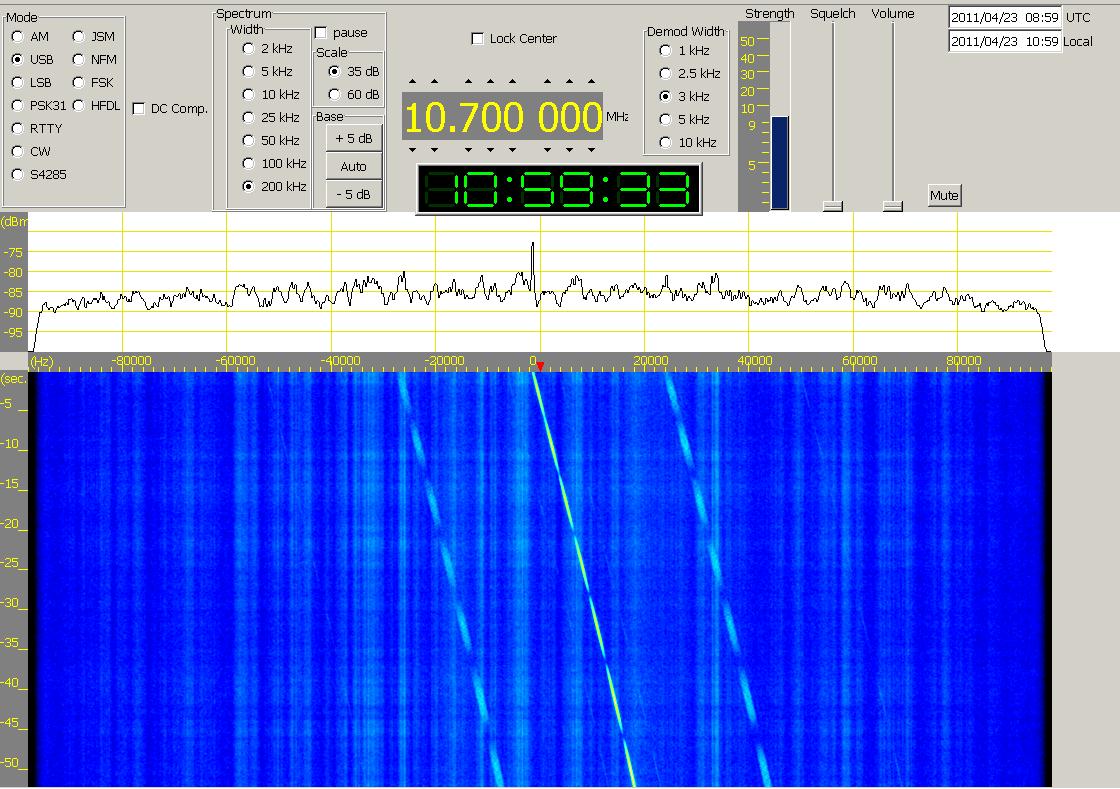Set demod width to 5 kHz
This screenshot has height=789, width=1120.
coord(665,120)
